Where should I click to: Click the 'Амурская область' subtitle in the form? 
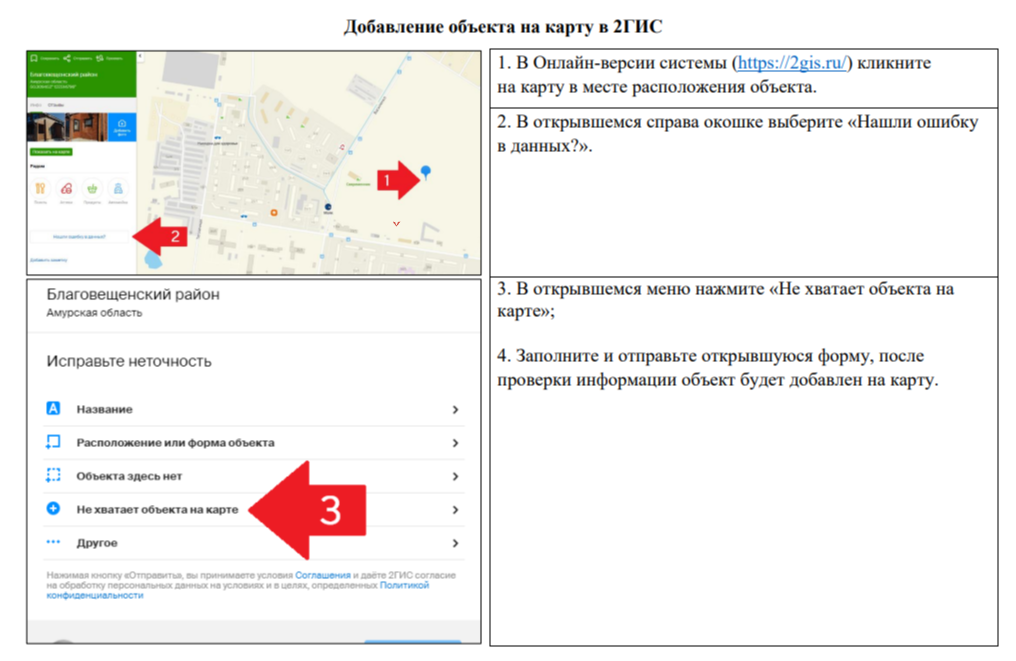point(94,313)
